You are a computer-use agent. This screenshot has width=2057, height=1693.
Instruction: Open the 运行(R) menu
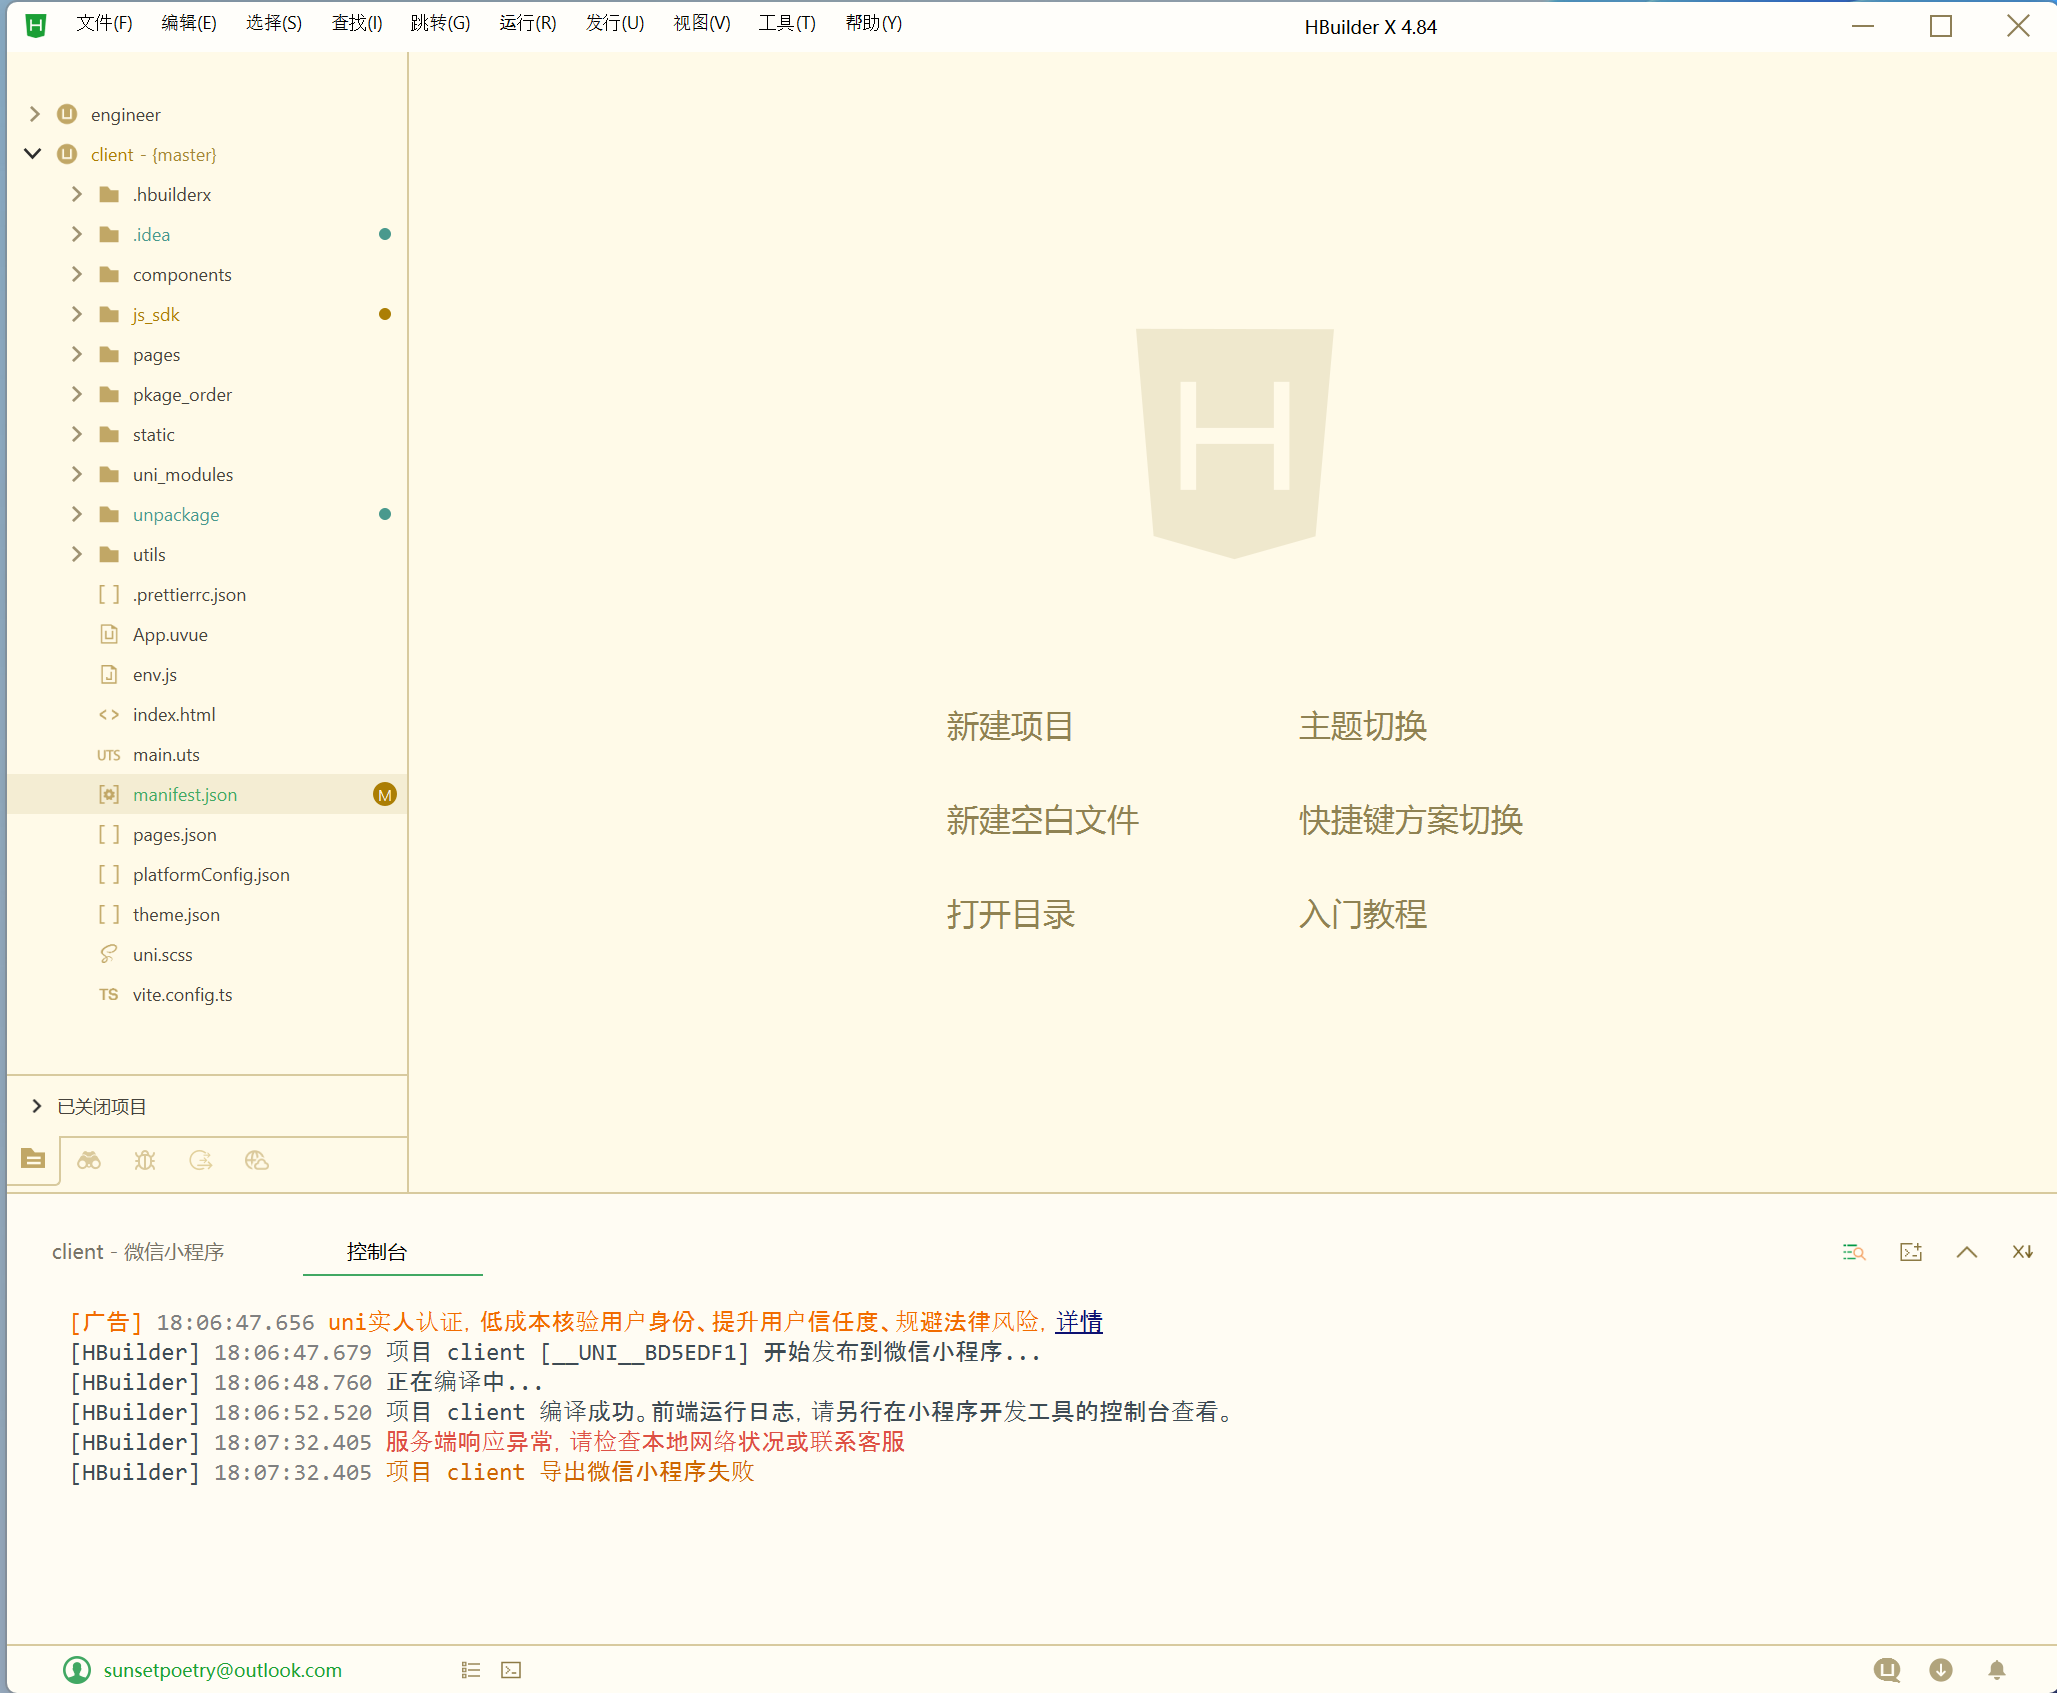[527, 23]
